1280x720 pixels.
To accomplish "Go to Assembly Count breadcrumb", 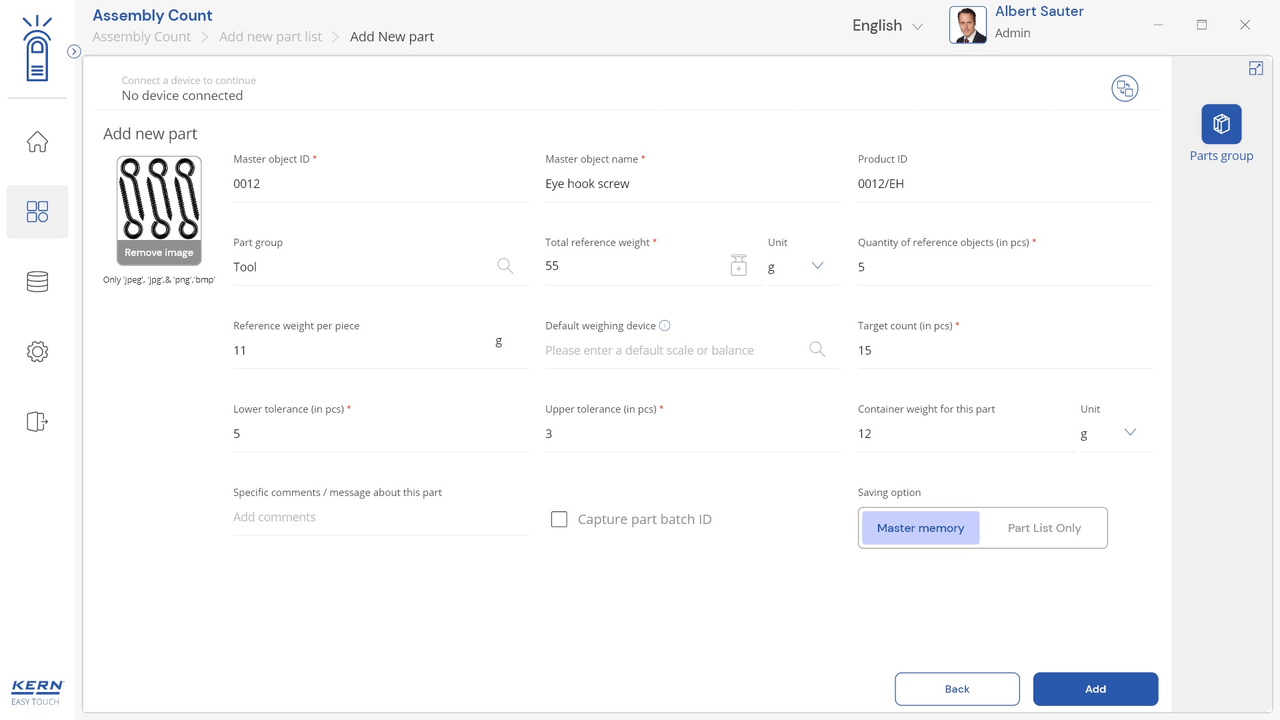I will pyautogui.click(x=141, y=37).
